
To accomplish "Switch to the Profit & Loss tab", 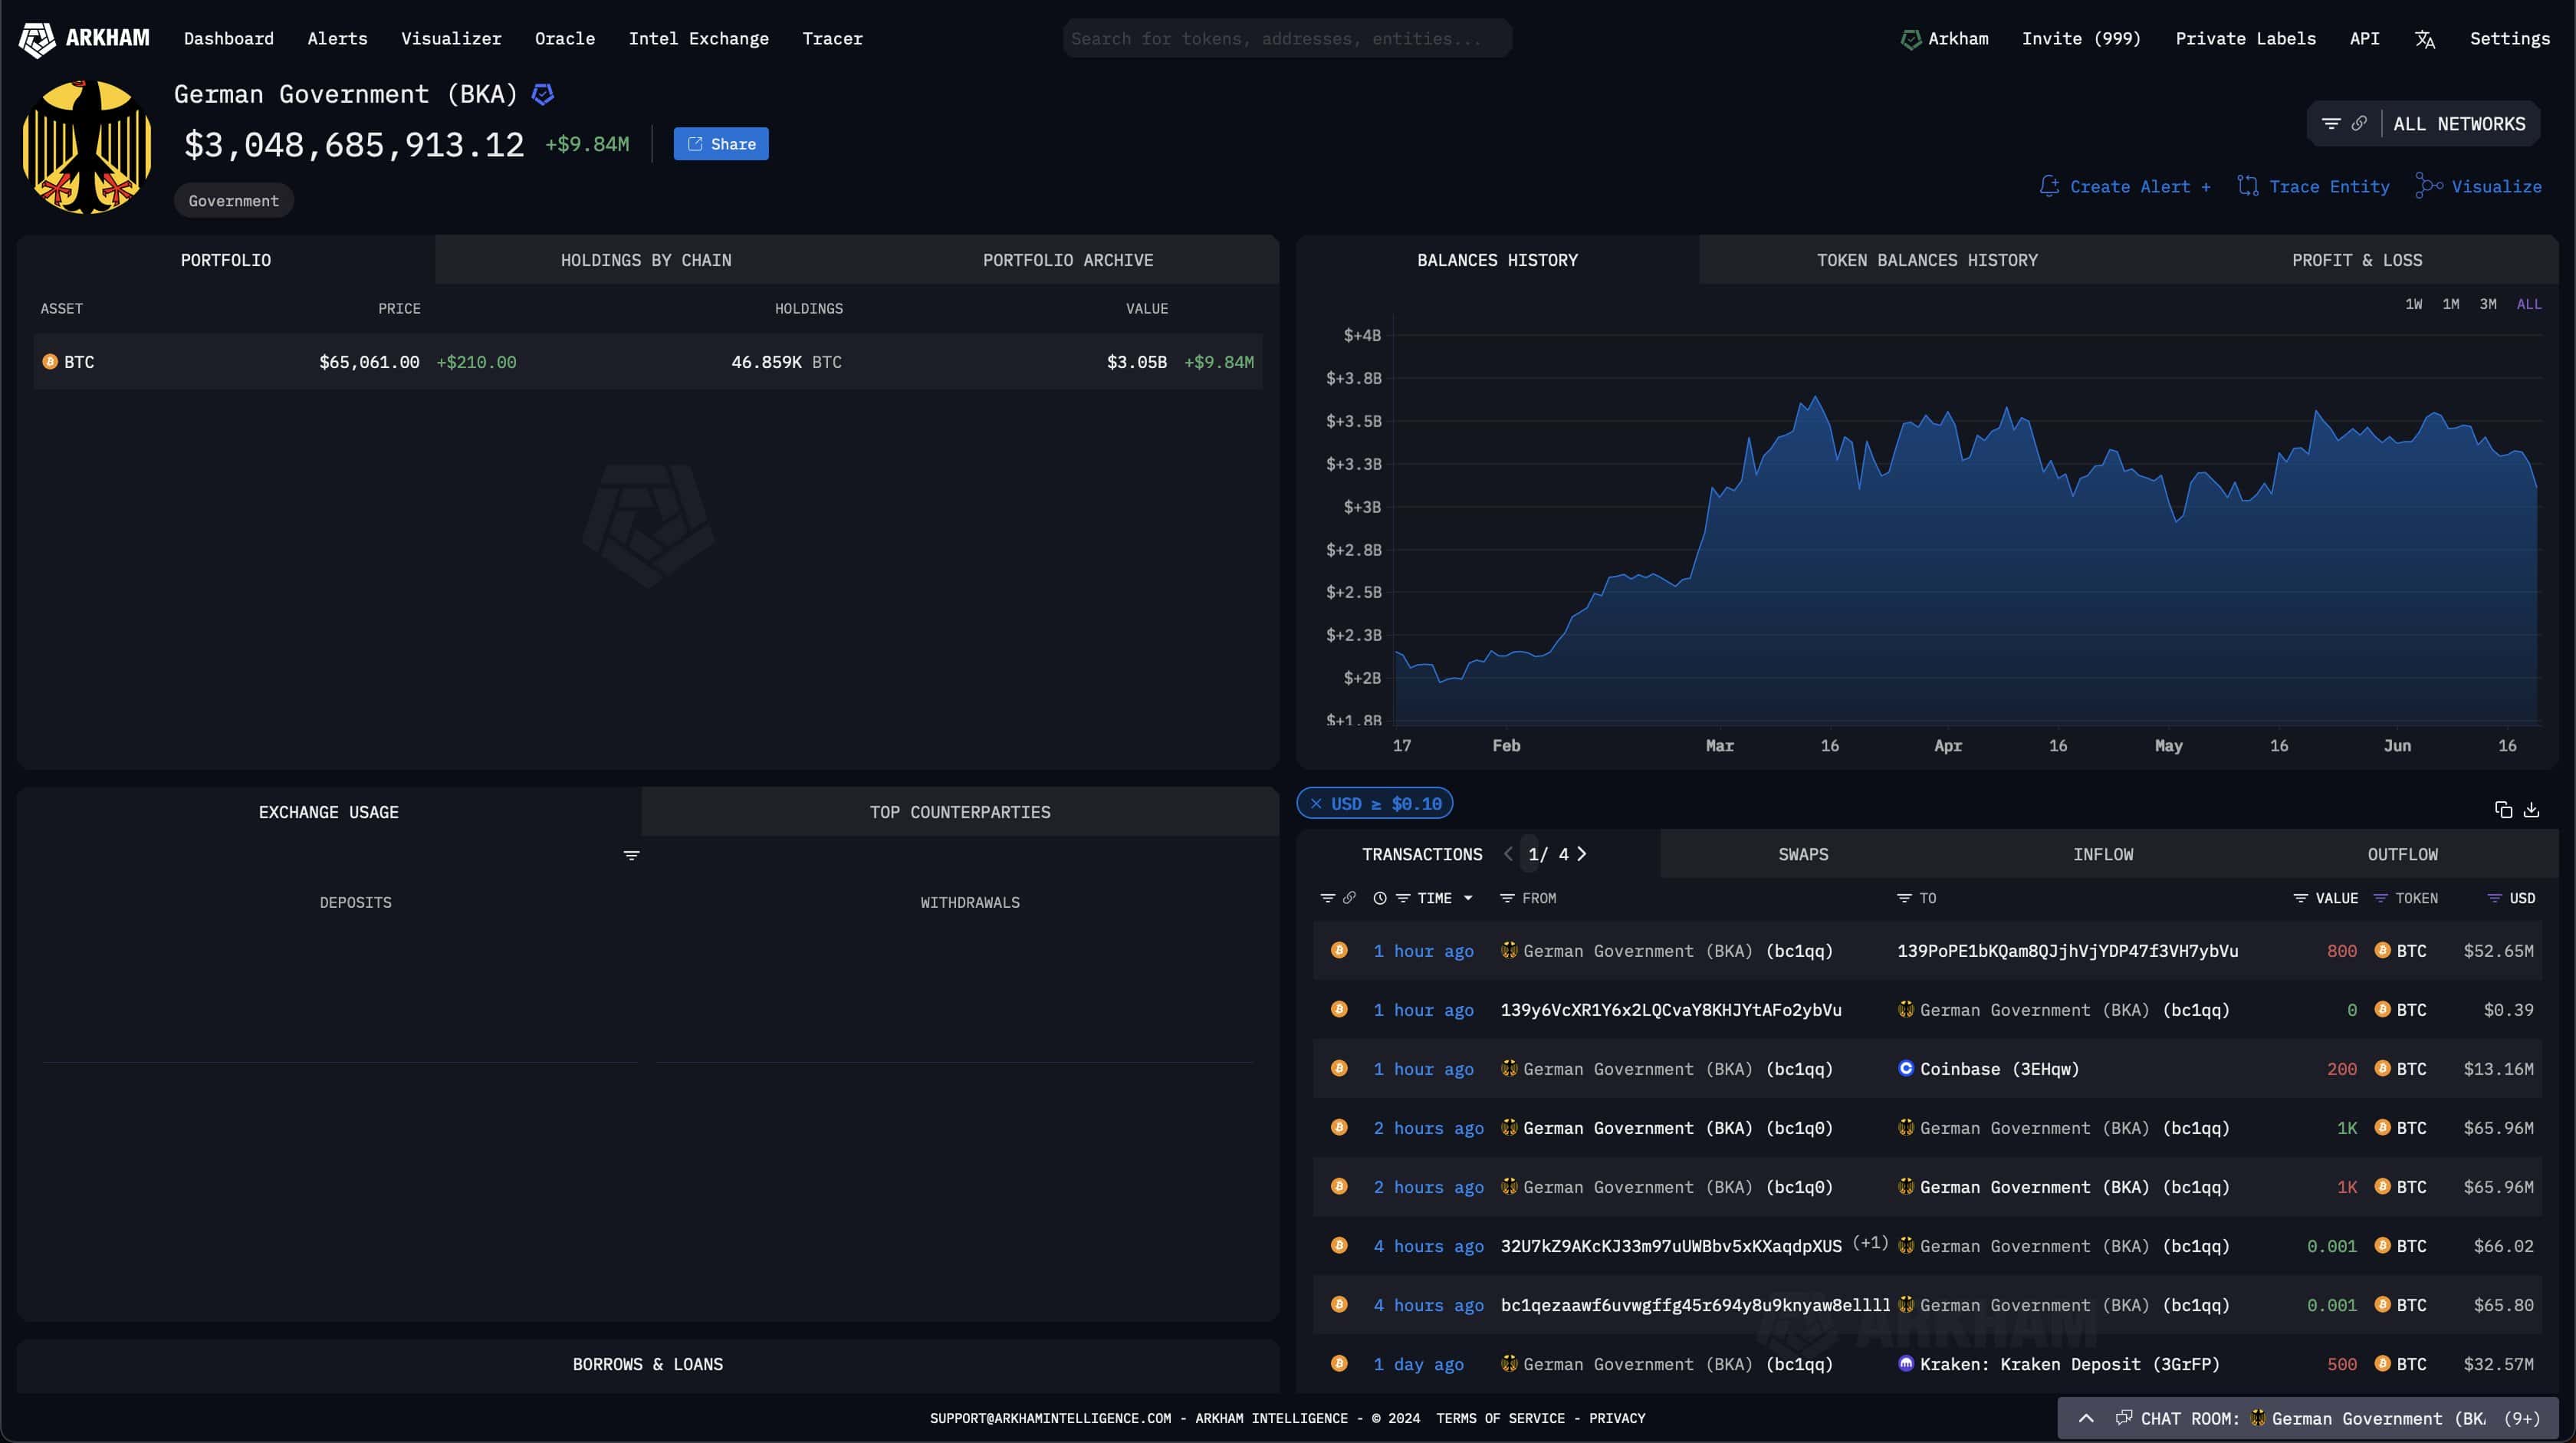I will [x=2357, y=260].
